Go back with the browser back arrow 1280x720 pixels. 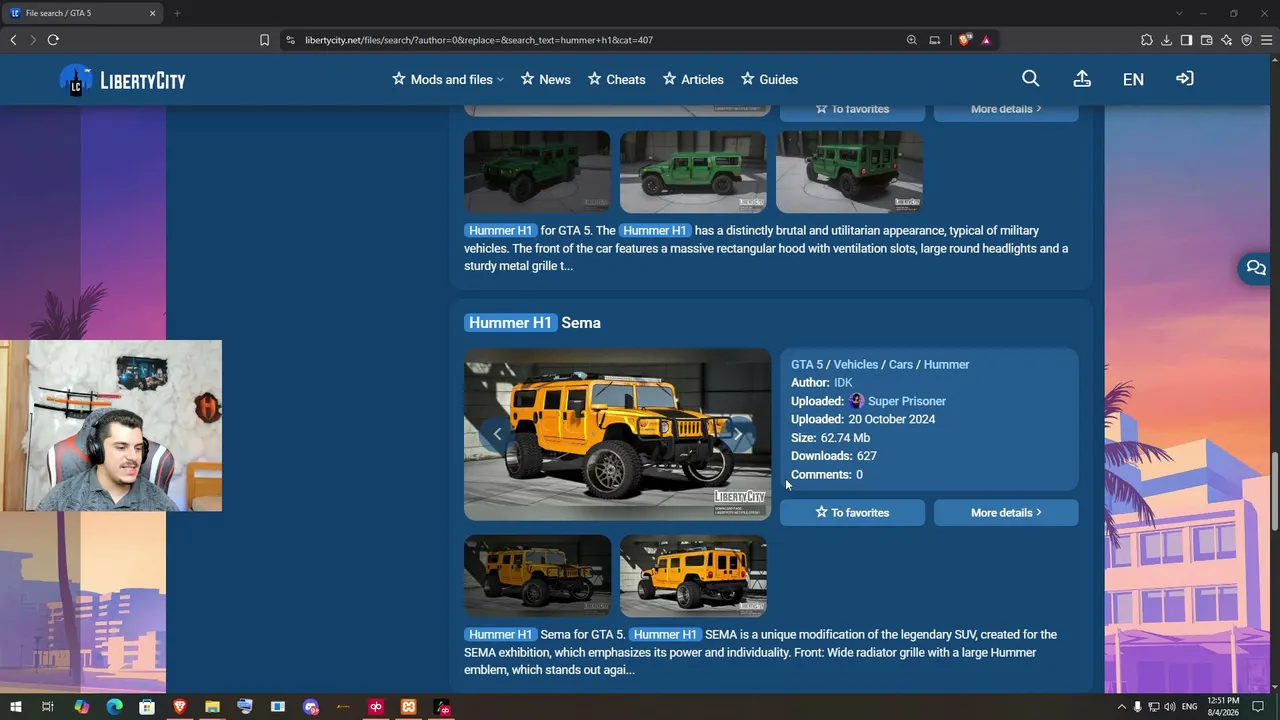pos(13,40)
